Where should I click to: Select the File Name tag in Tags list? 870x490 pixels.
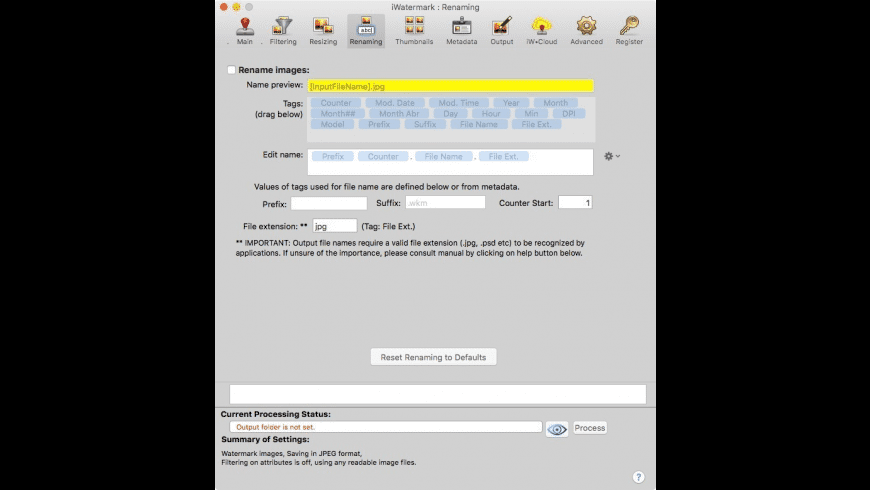coord(478,124)
